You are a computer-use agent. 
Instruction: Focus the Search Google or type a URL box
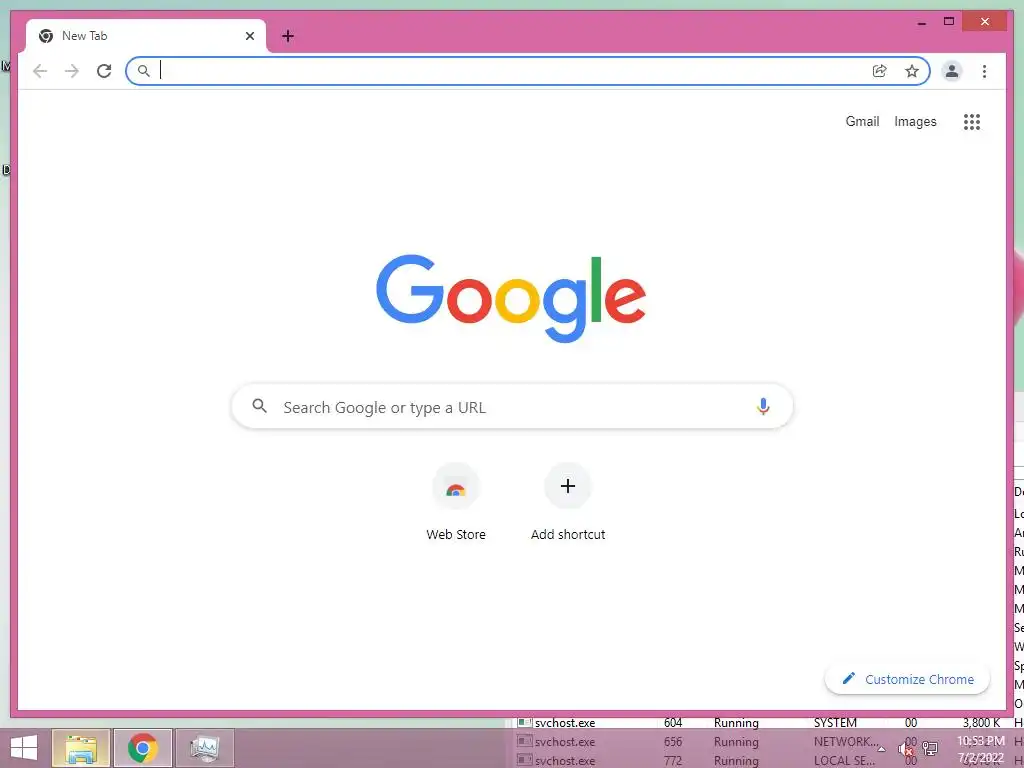point(512,406)
